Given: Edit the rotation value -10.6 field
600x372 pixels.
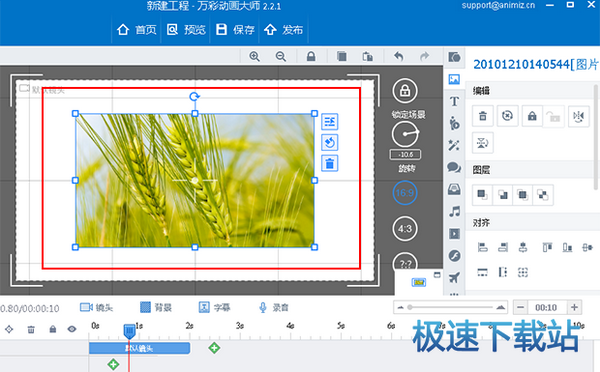Looking at the screenshot, I should click(x=405, y=155).
